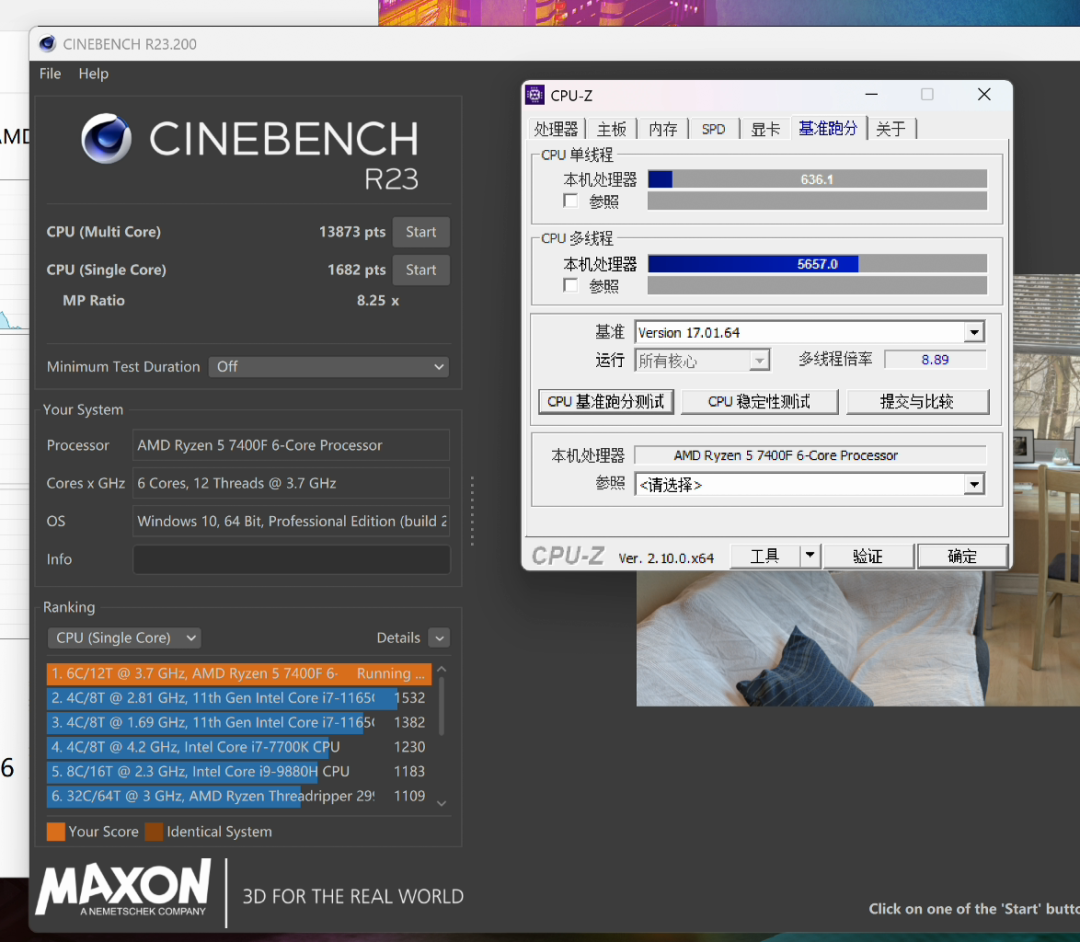Click 提交与比较 button
The image size is (1080, 942).
coord(917,401)
